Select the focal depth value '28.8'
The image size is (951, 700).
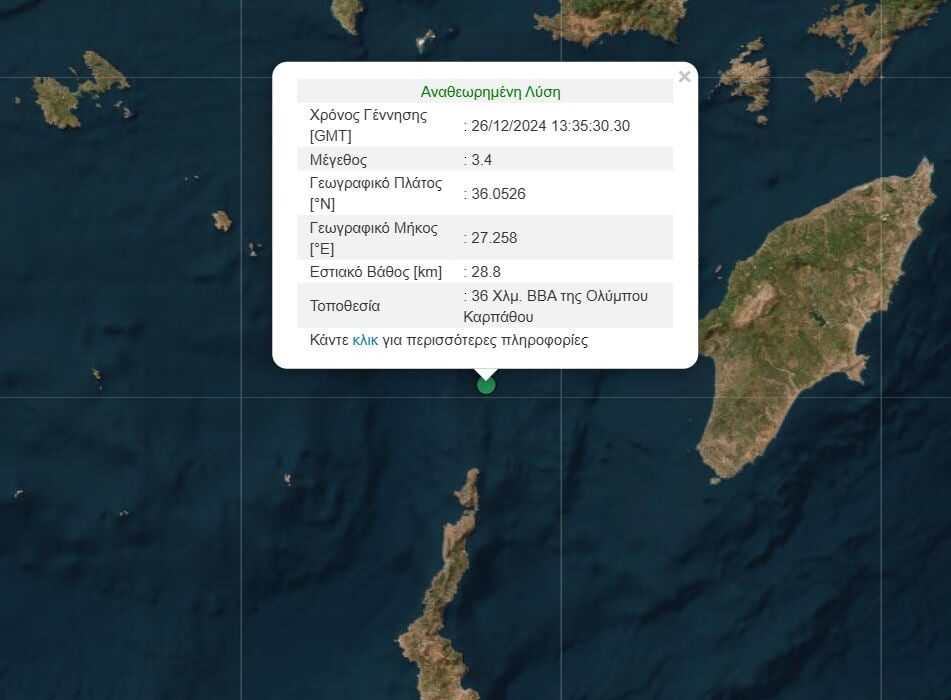[486, 272]
